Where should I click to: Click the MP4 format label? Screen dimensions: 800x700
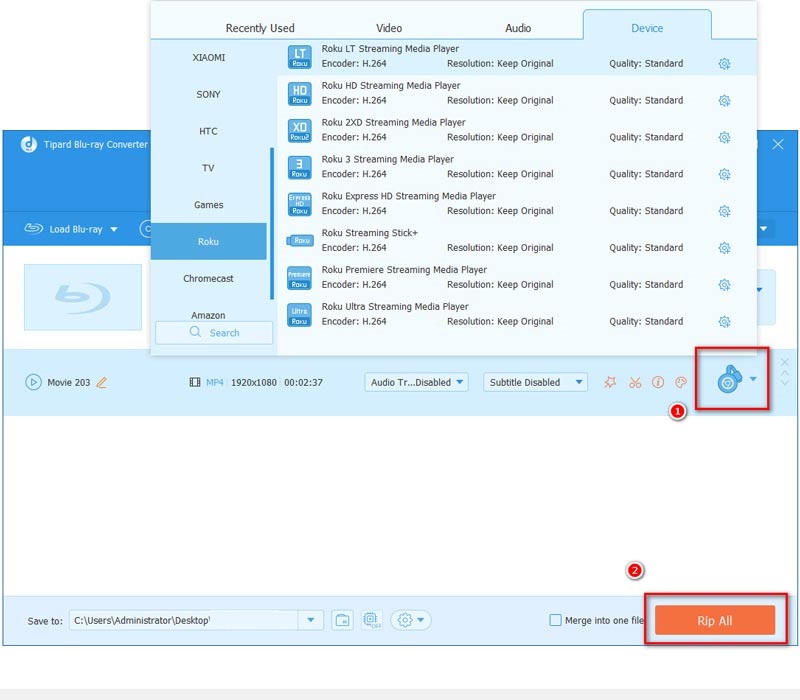tap(215, 382)
